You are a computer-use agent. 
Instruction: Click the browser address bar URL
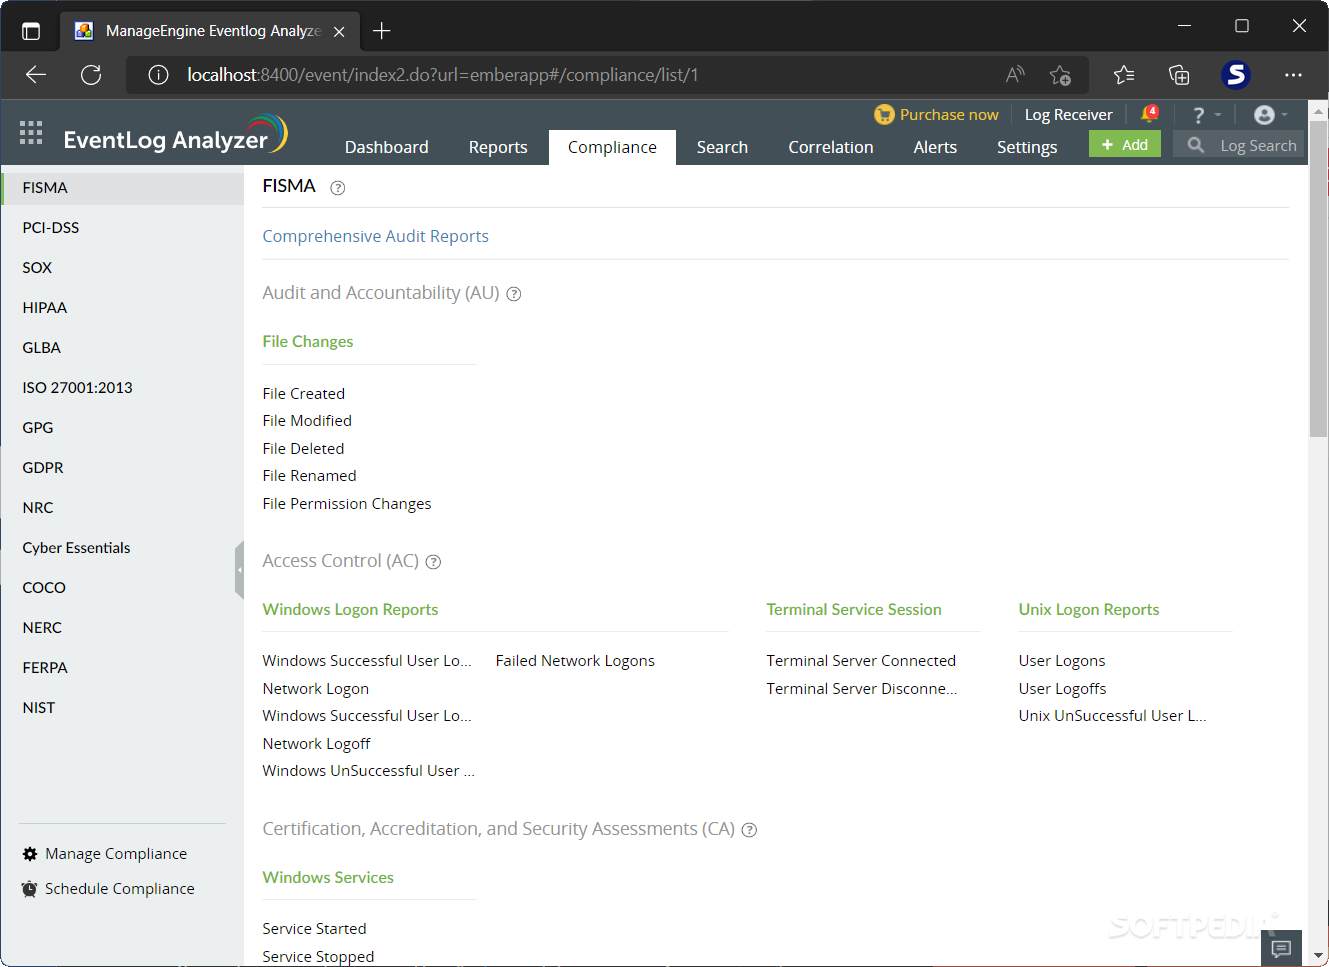[443, 75]
